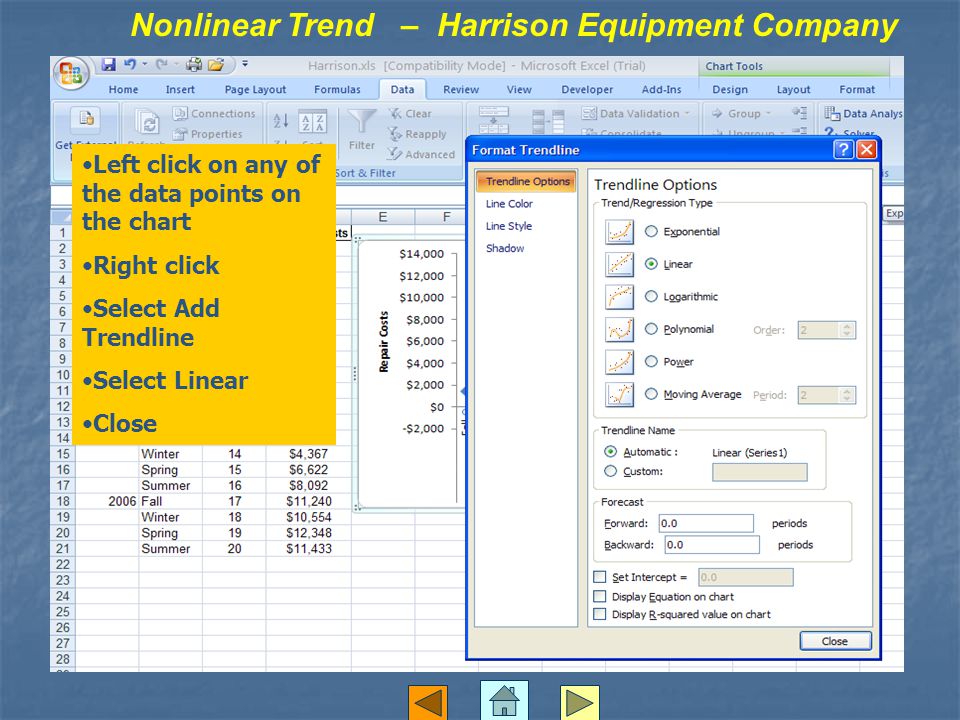The image size is (960, 720).
Task: Choose the Automatic trendline name option
Action: 610,452
